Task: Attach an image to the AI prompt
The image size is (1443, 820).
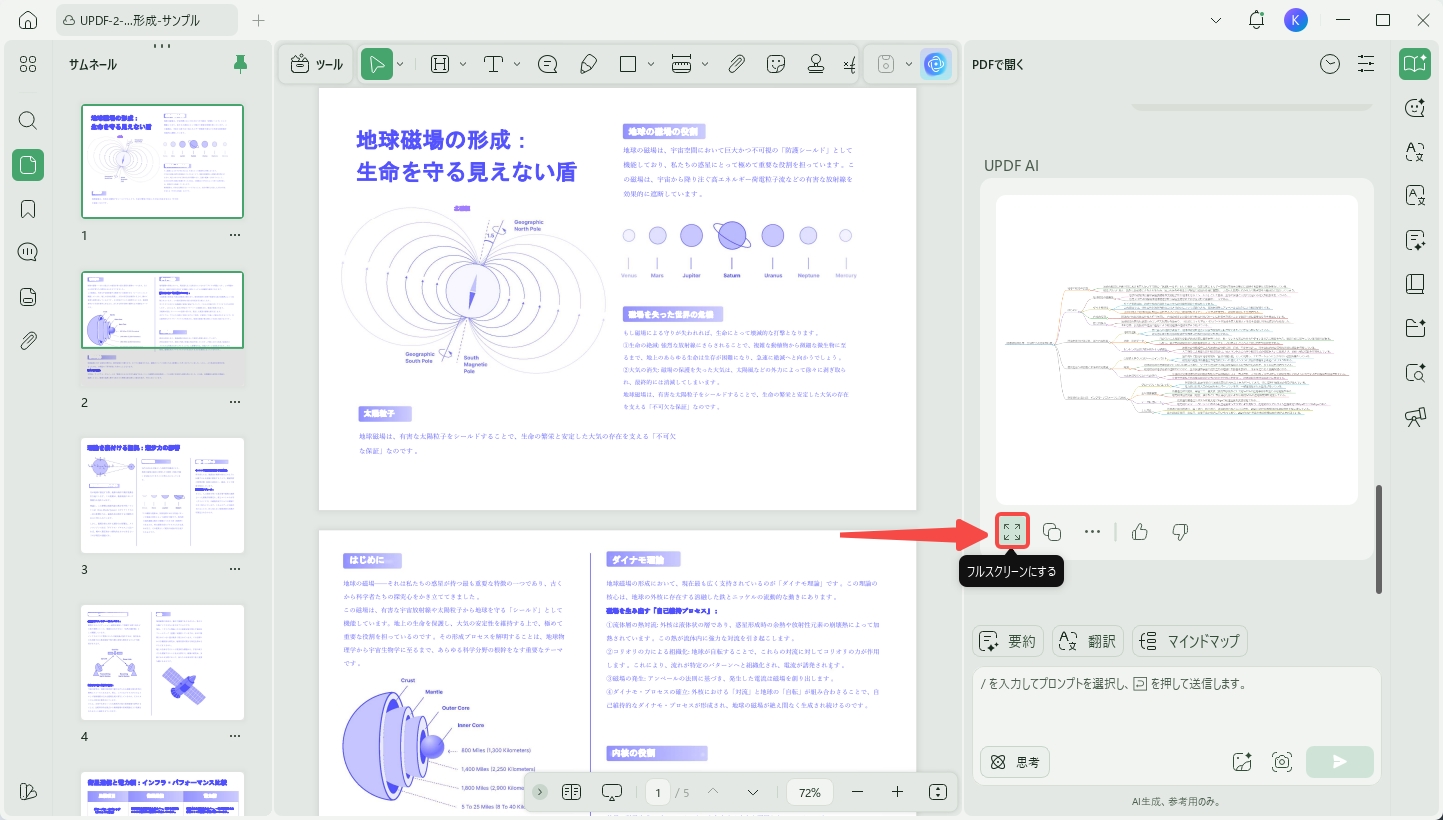Action: tap(1243, 762)
